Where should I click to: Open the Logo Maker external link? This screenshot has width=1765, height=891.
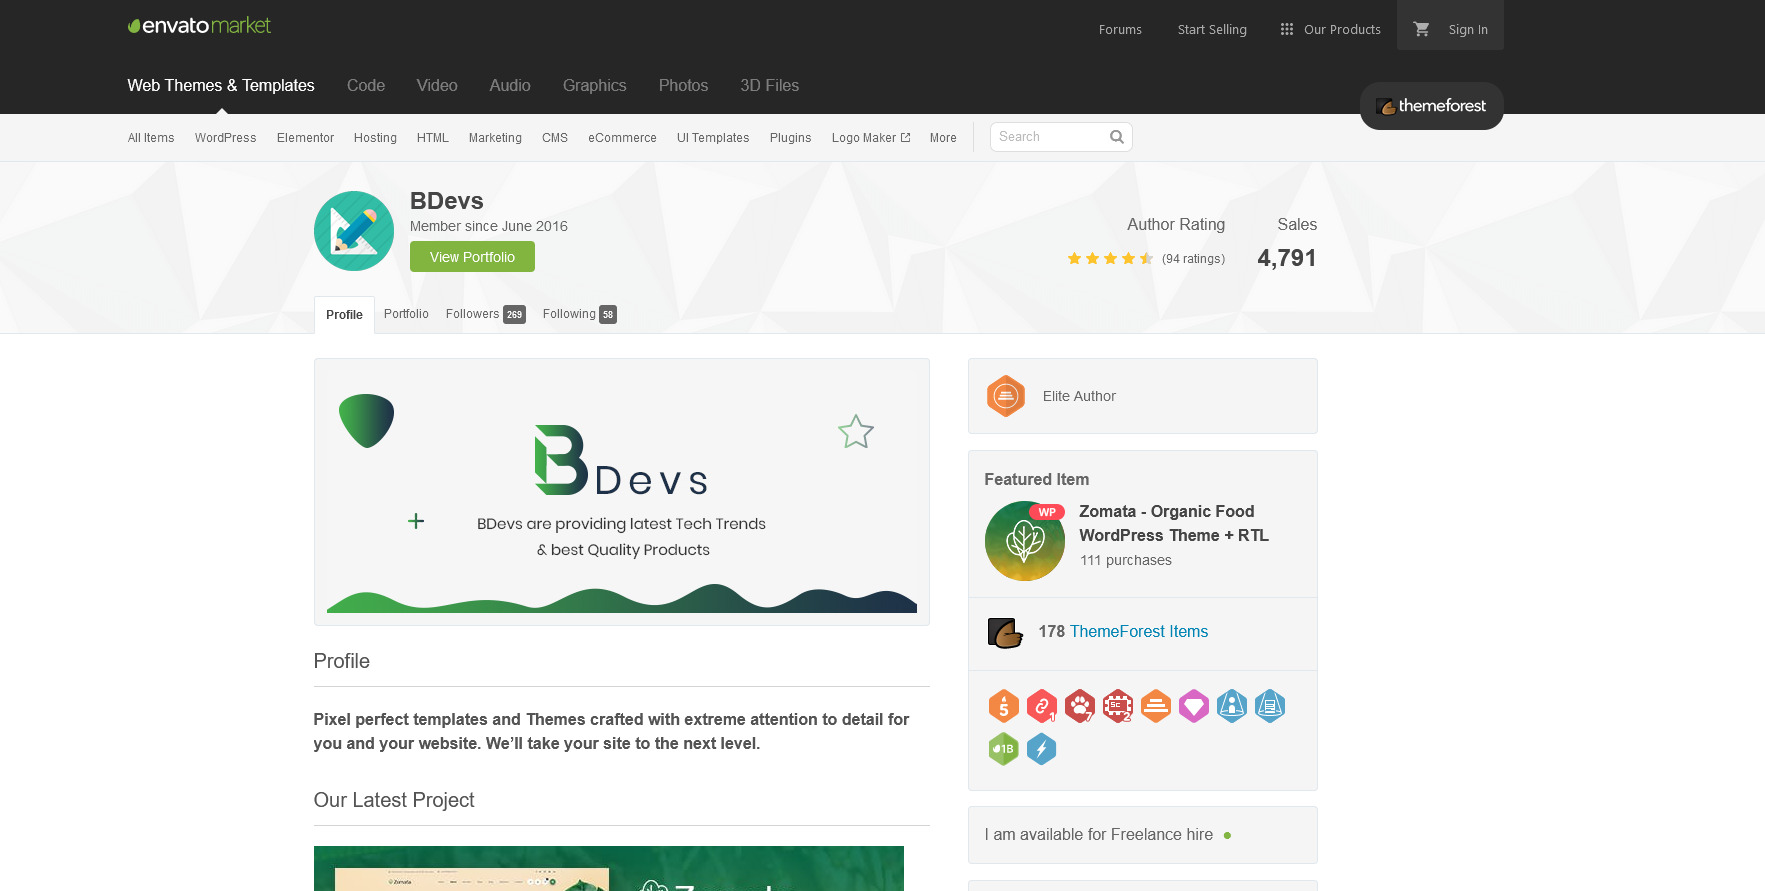click(x=871, y=138)
